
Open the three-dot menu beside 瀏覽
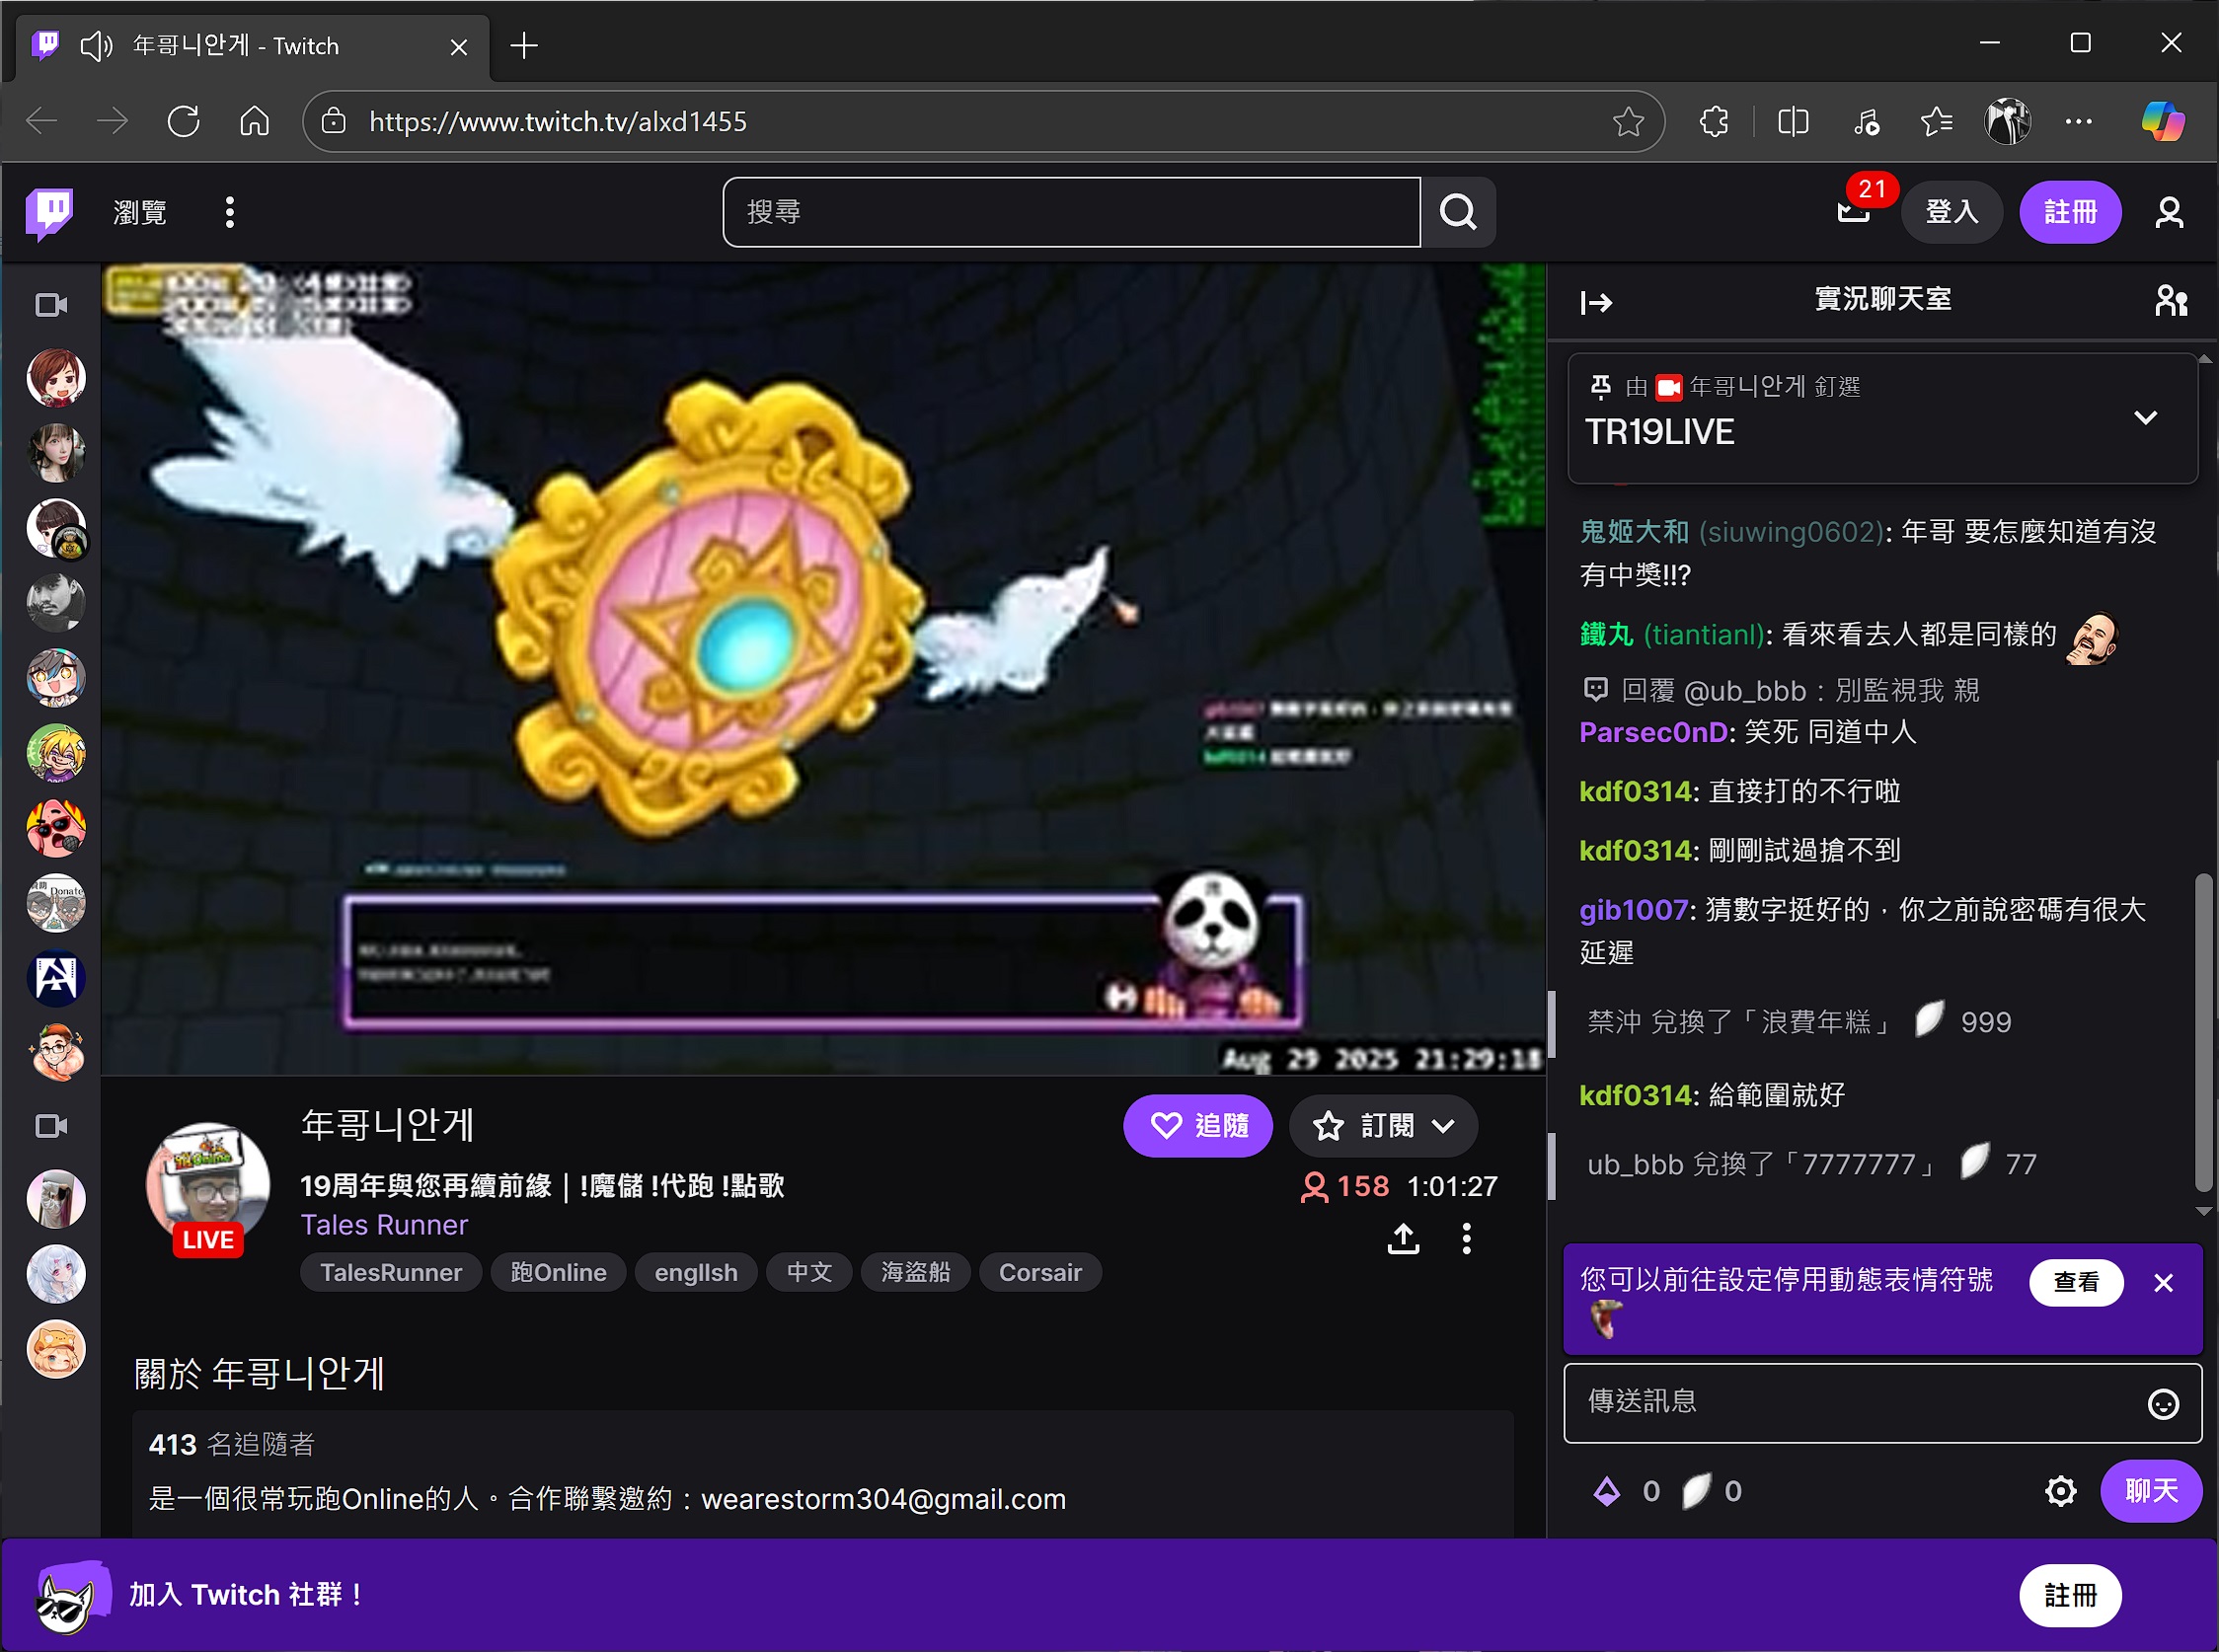point(230,212)
